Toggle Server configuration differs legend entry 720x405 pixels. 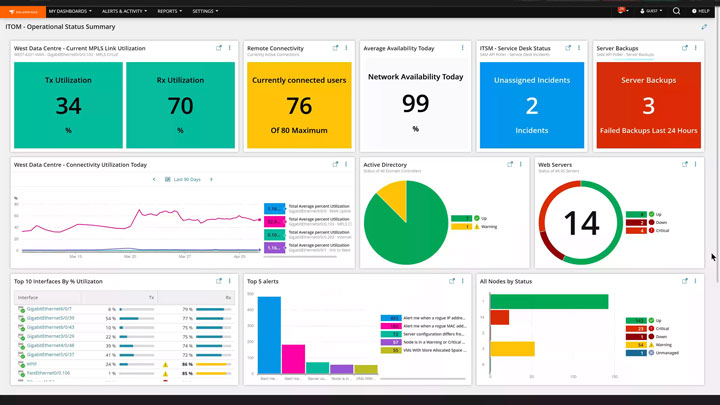[x=423, y=334]
